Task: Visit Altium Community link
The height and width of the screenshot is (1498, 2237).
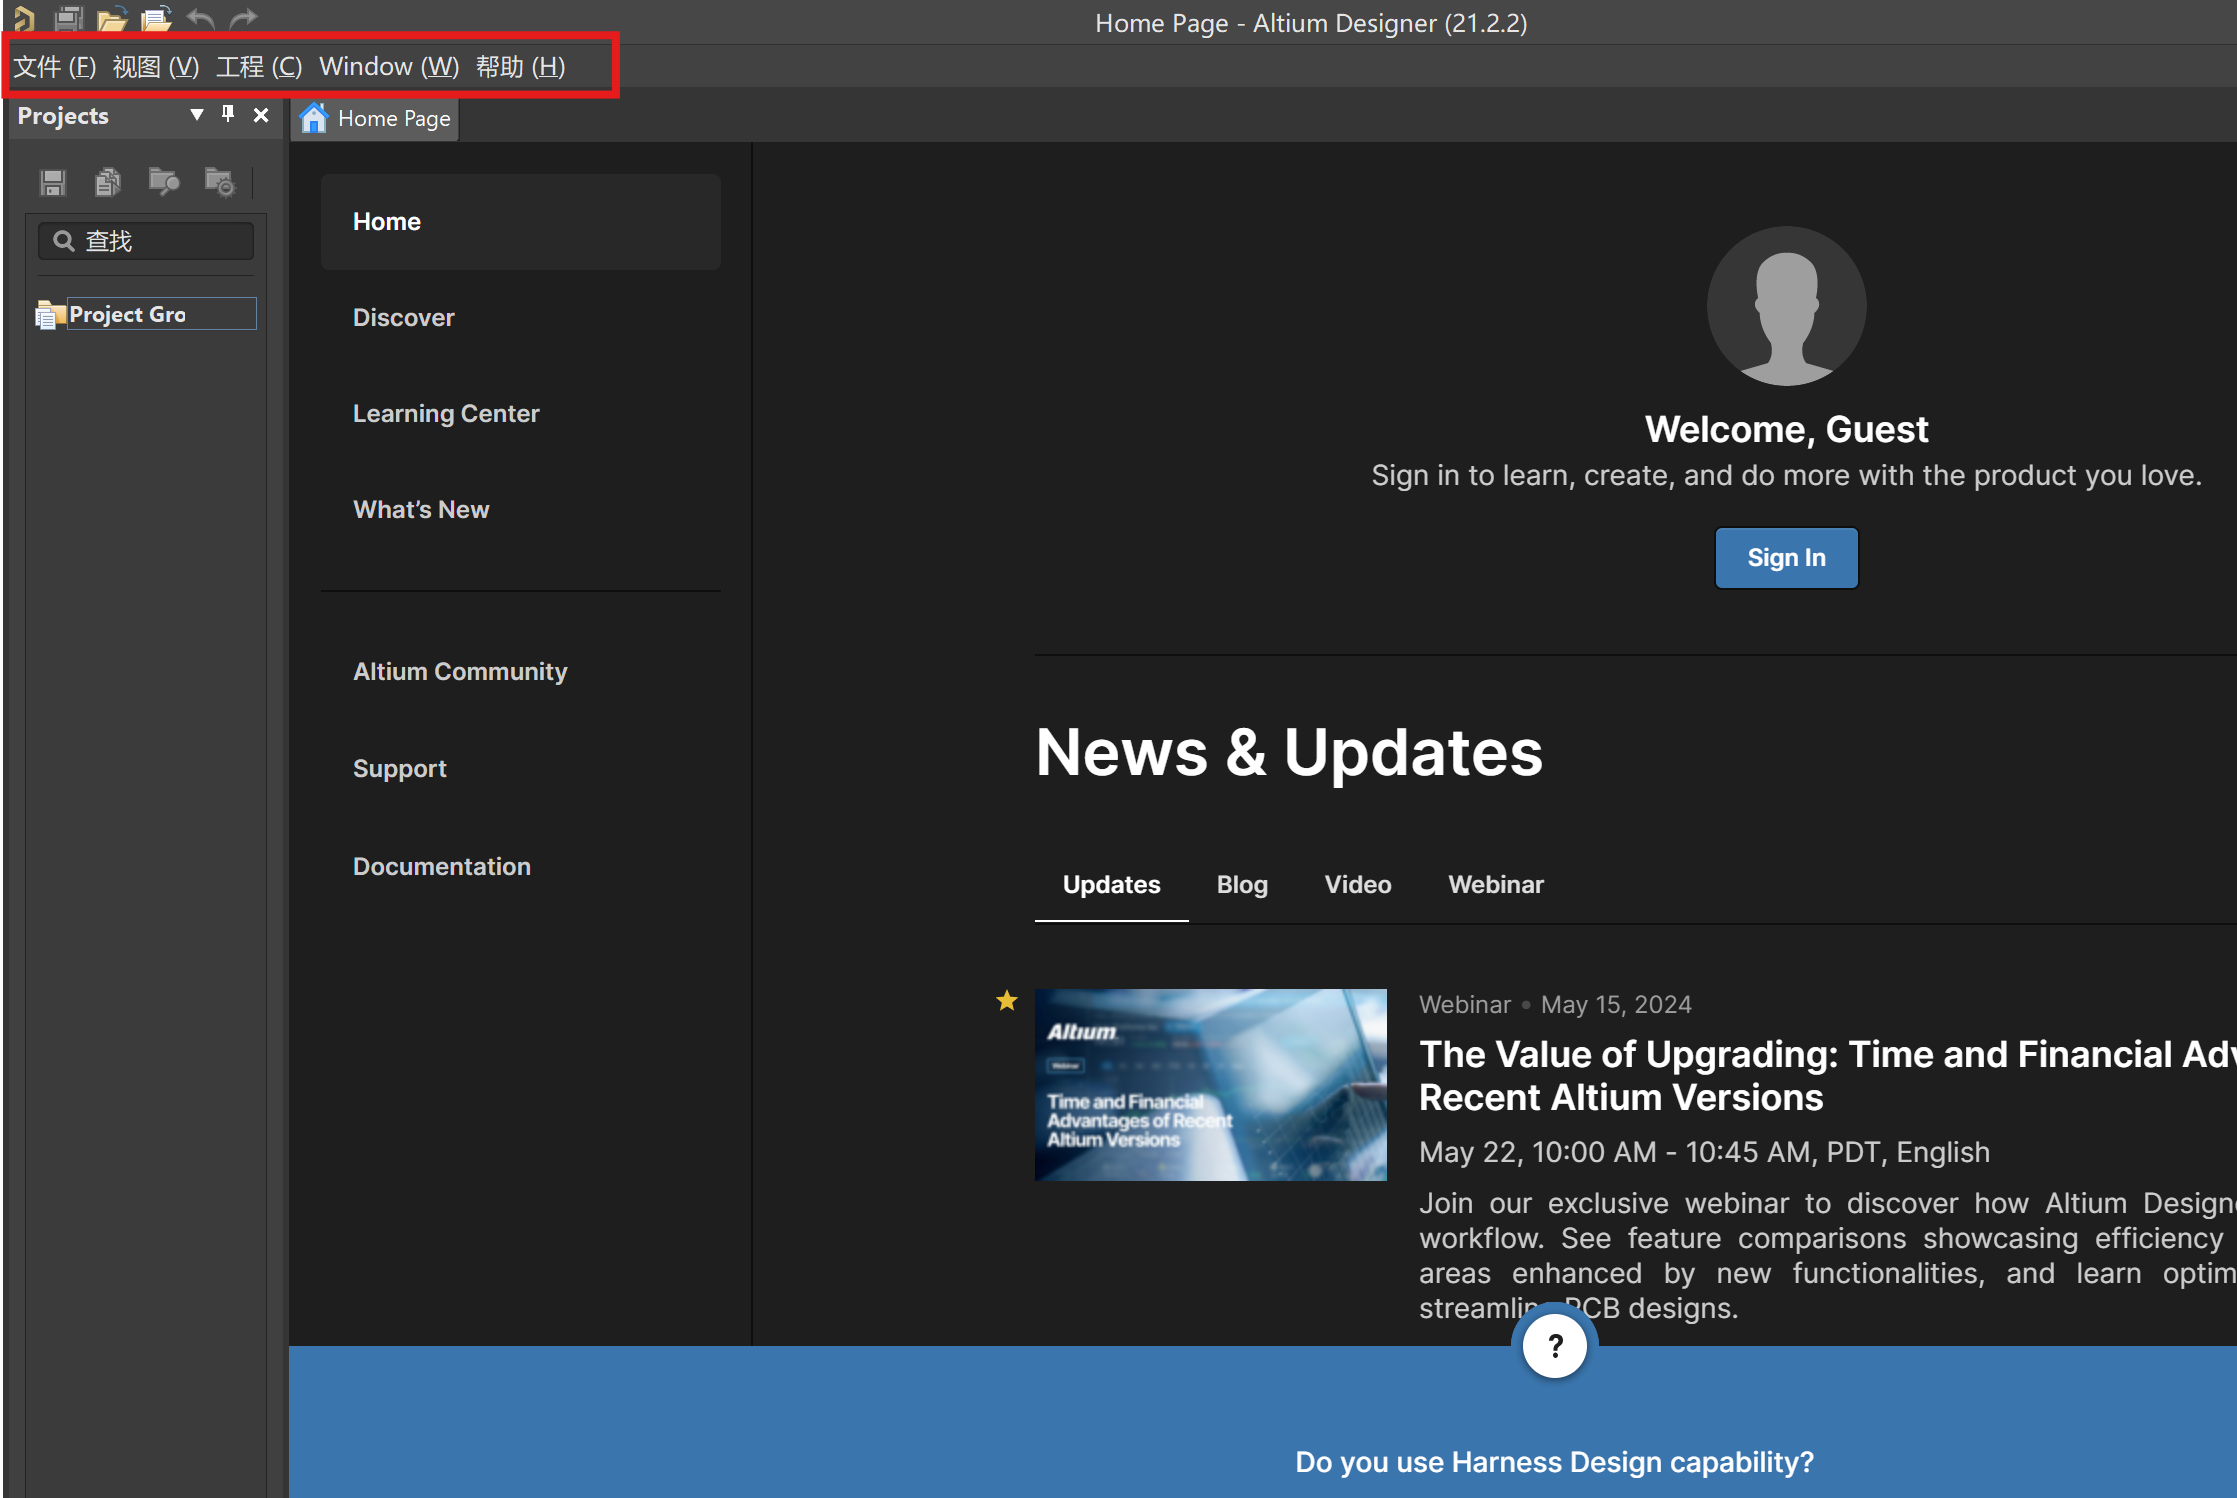Action: pyautogui.click(x=460, y=672)
